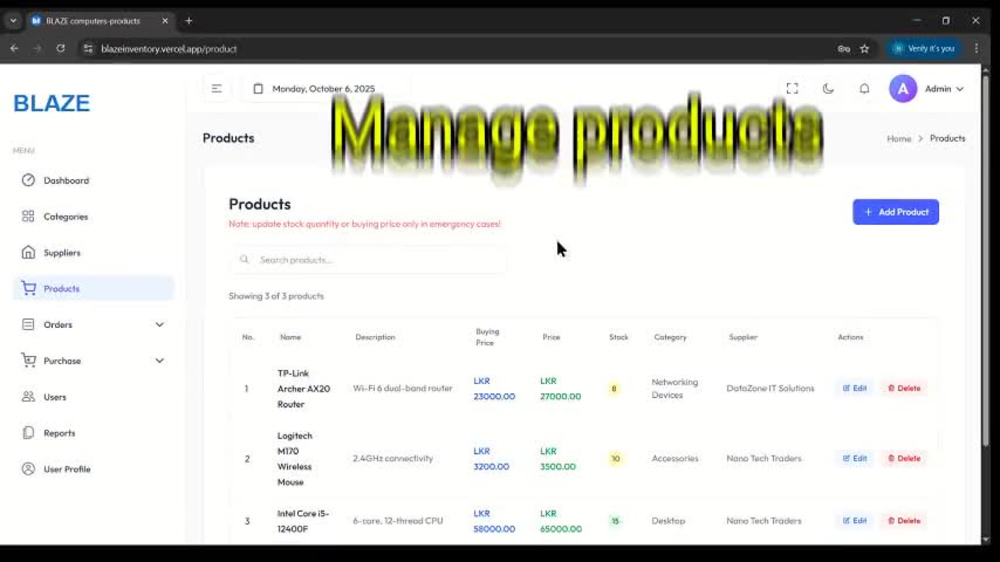Open the Admin account dropdown
Screen dimensions: 1000x562
click(x=945, y=89)
